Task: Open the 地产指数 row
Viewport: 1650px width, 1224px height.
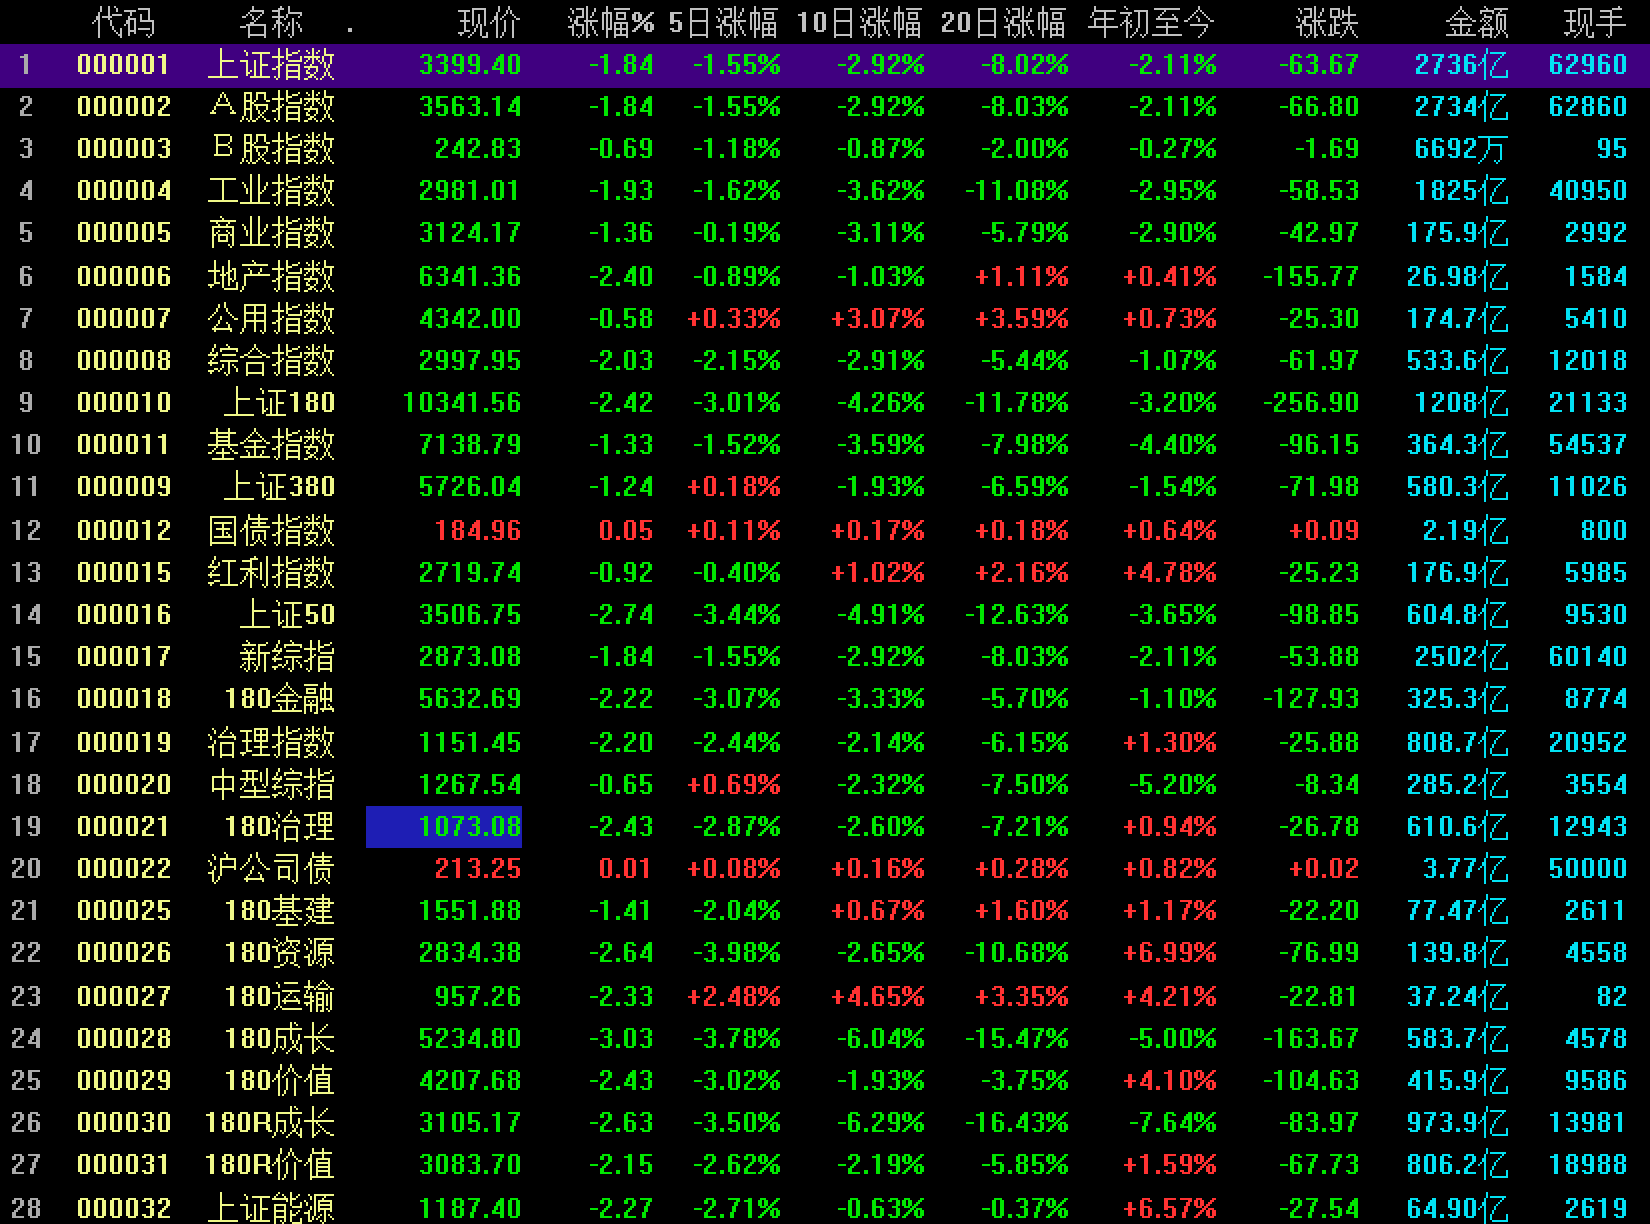Action: pos(271,276)
